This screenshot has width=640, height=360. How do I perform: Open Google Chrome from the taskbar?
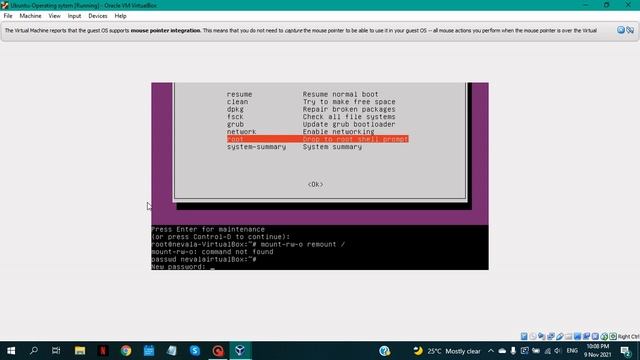click(126, 351)
